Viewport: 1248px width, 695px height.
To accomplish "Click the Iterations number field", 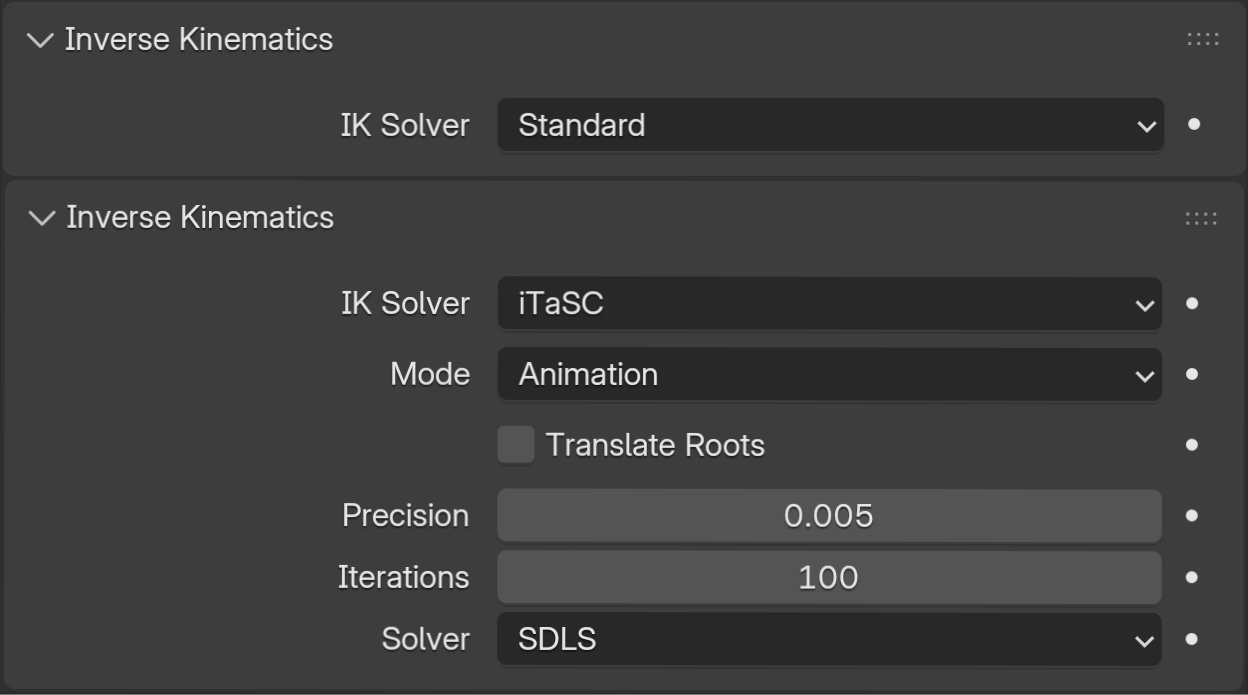I will coord(830,577).
